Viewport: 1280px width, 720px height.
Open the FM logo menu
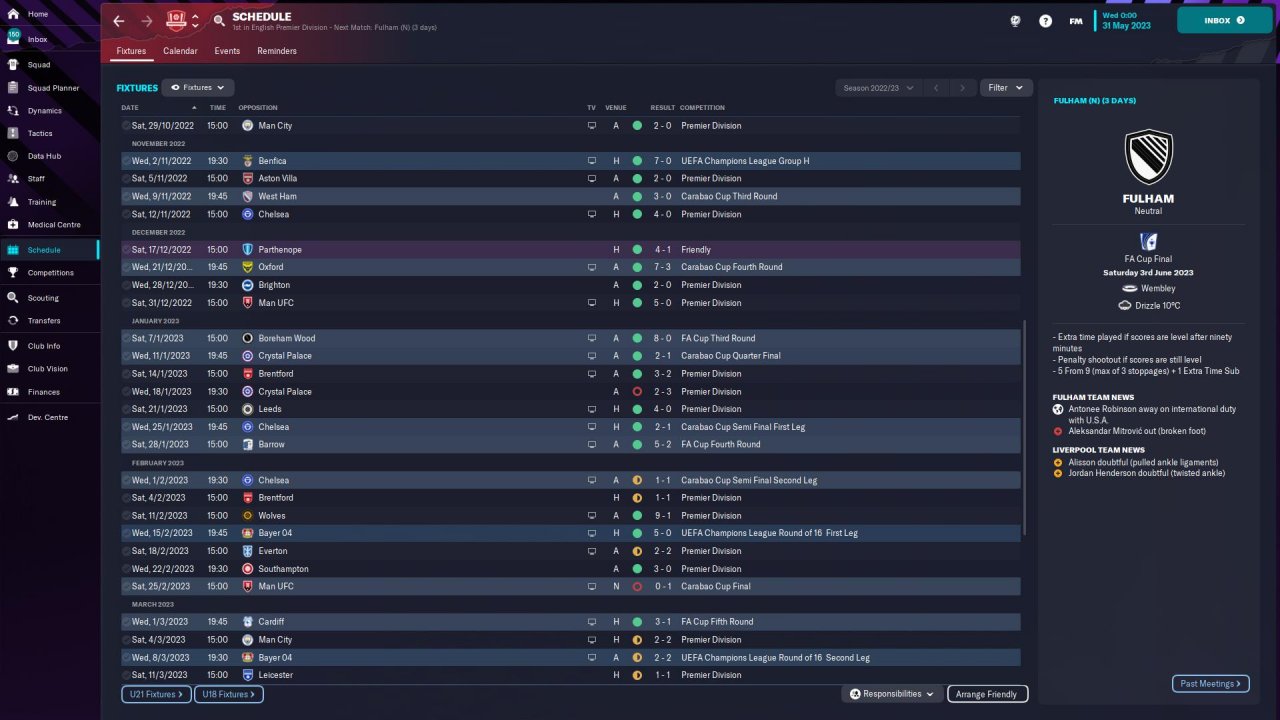pyautogui.click(x=1076, y=20)
